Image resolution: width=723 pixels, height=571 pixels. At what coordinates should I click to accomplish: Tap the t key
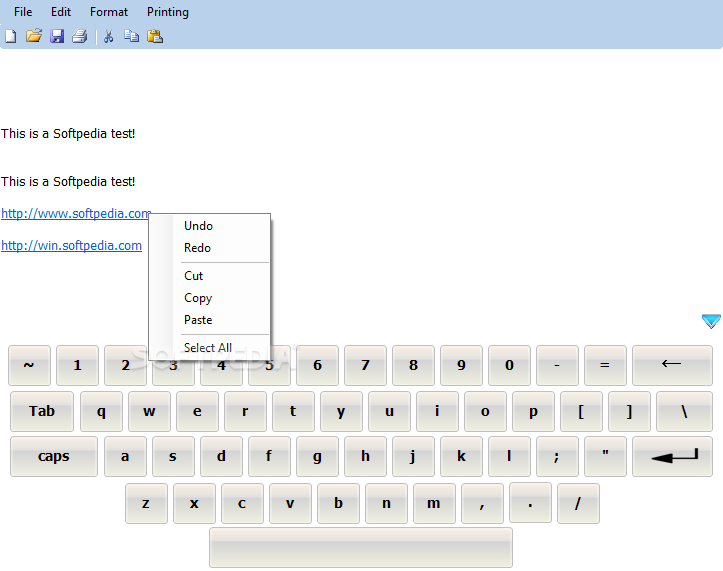[x=293, y=411]
